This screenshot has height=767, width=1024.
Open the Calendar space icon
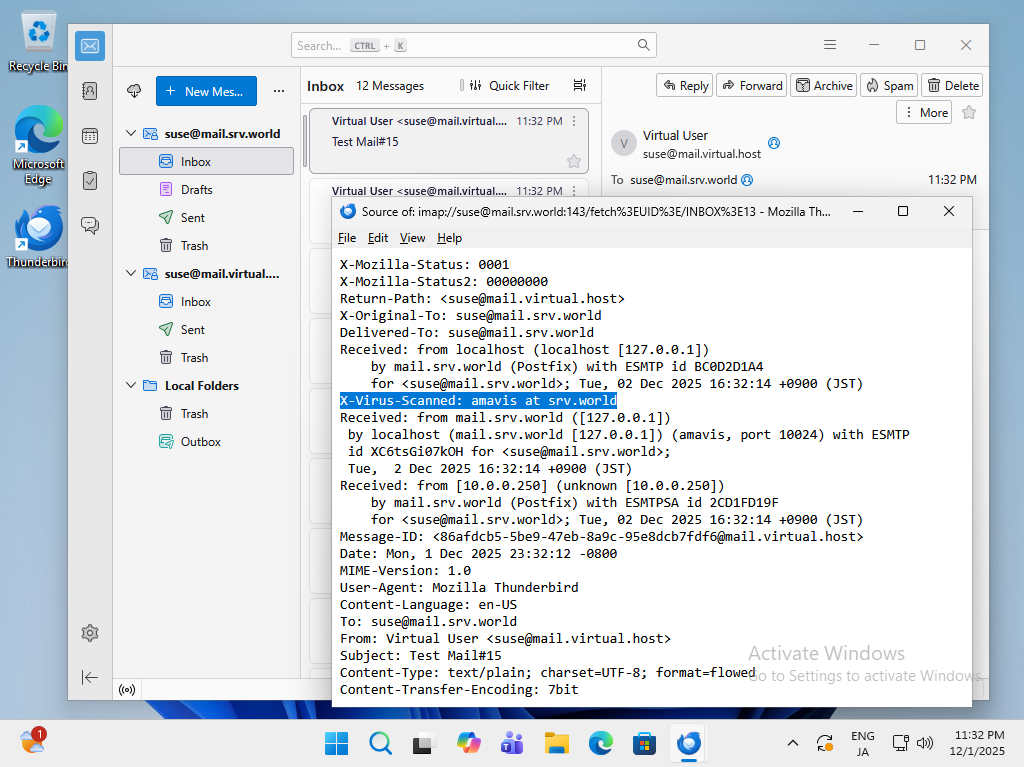(x=90, y=136)
